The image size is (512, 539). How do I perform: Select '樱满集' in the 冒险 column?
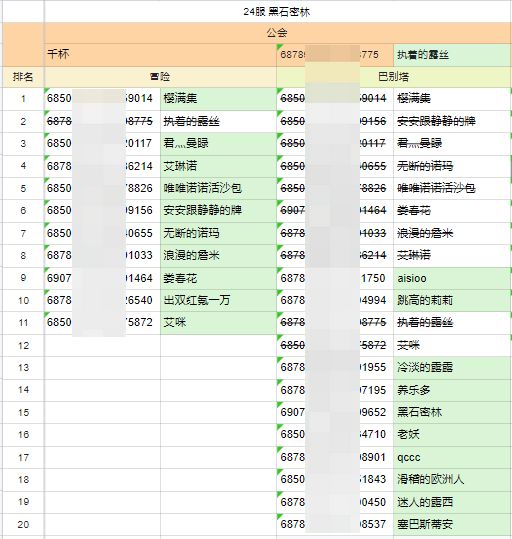pos(218,99)
